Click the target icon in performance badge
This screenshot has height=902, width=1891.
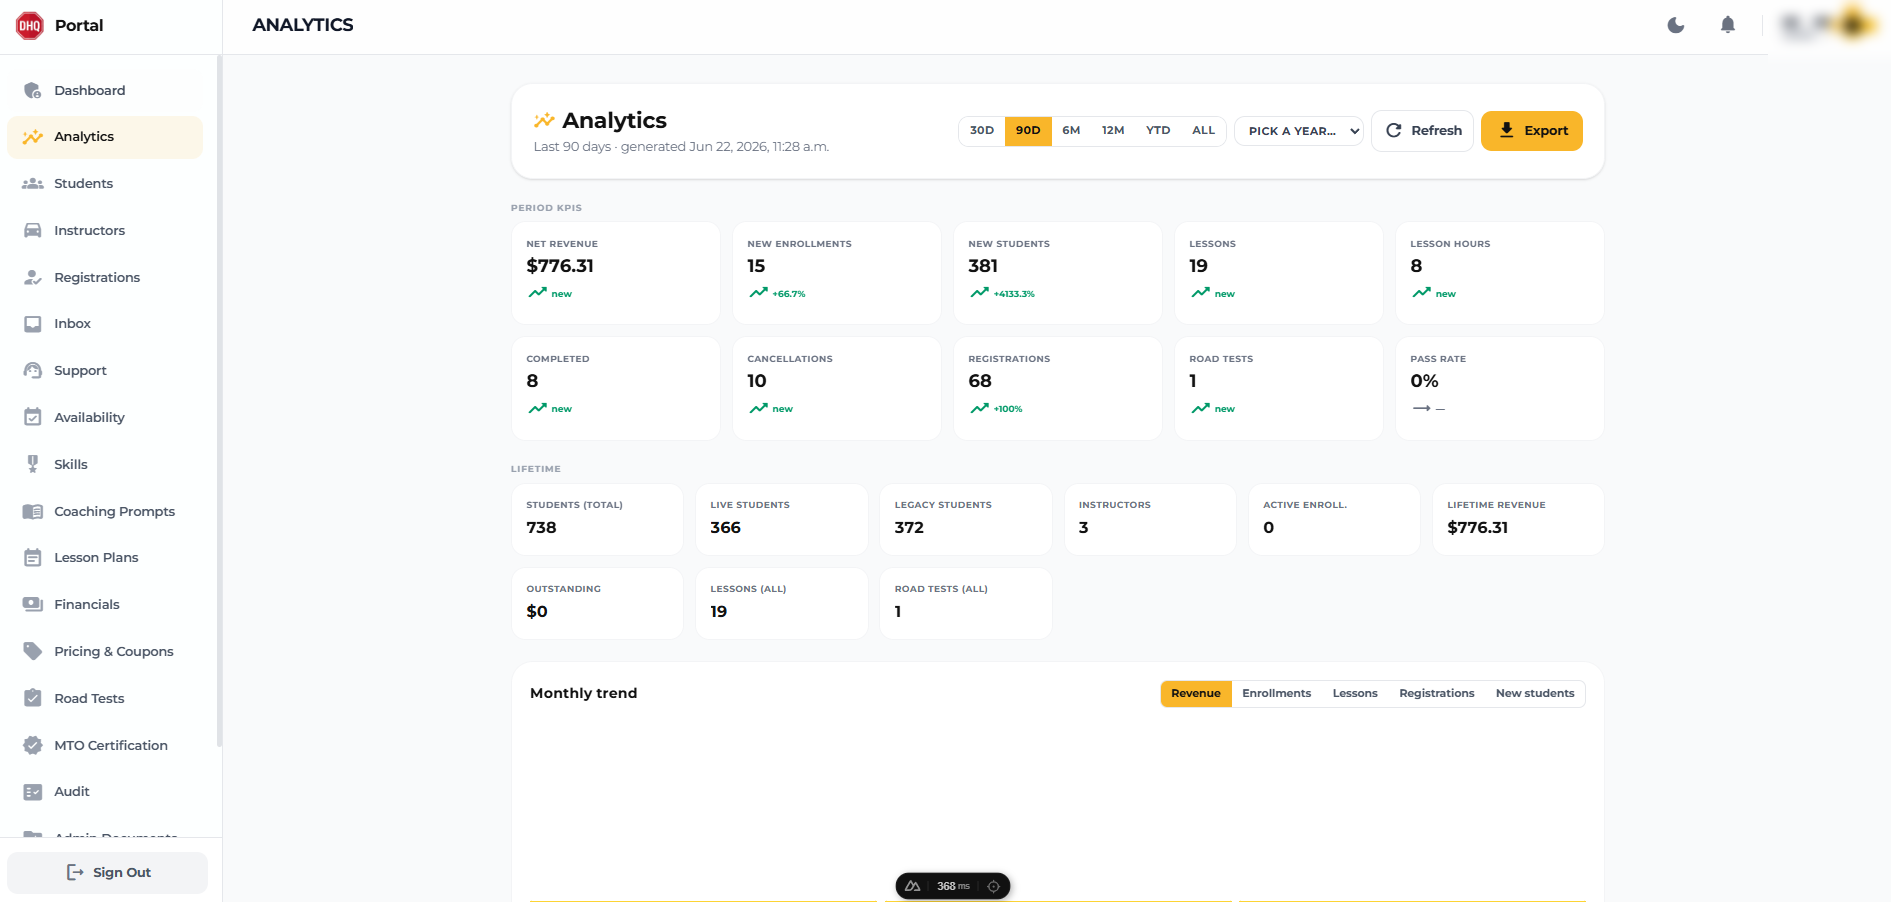[993, 886]
